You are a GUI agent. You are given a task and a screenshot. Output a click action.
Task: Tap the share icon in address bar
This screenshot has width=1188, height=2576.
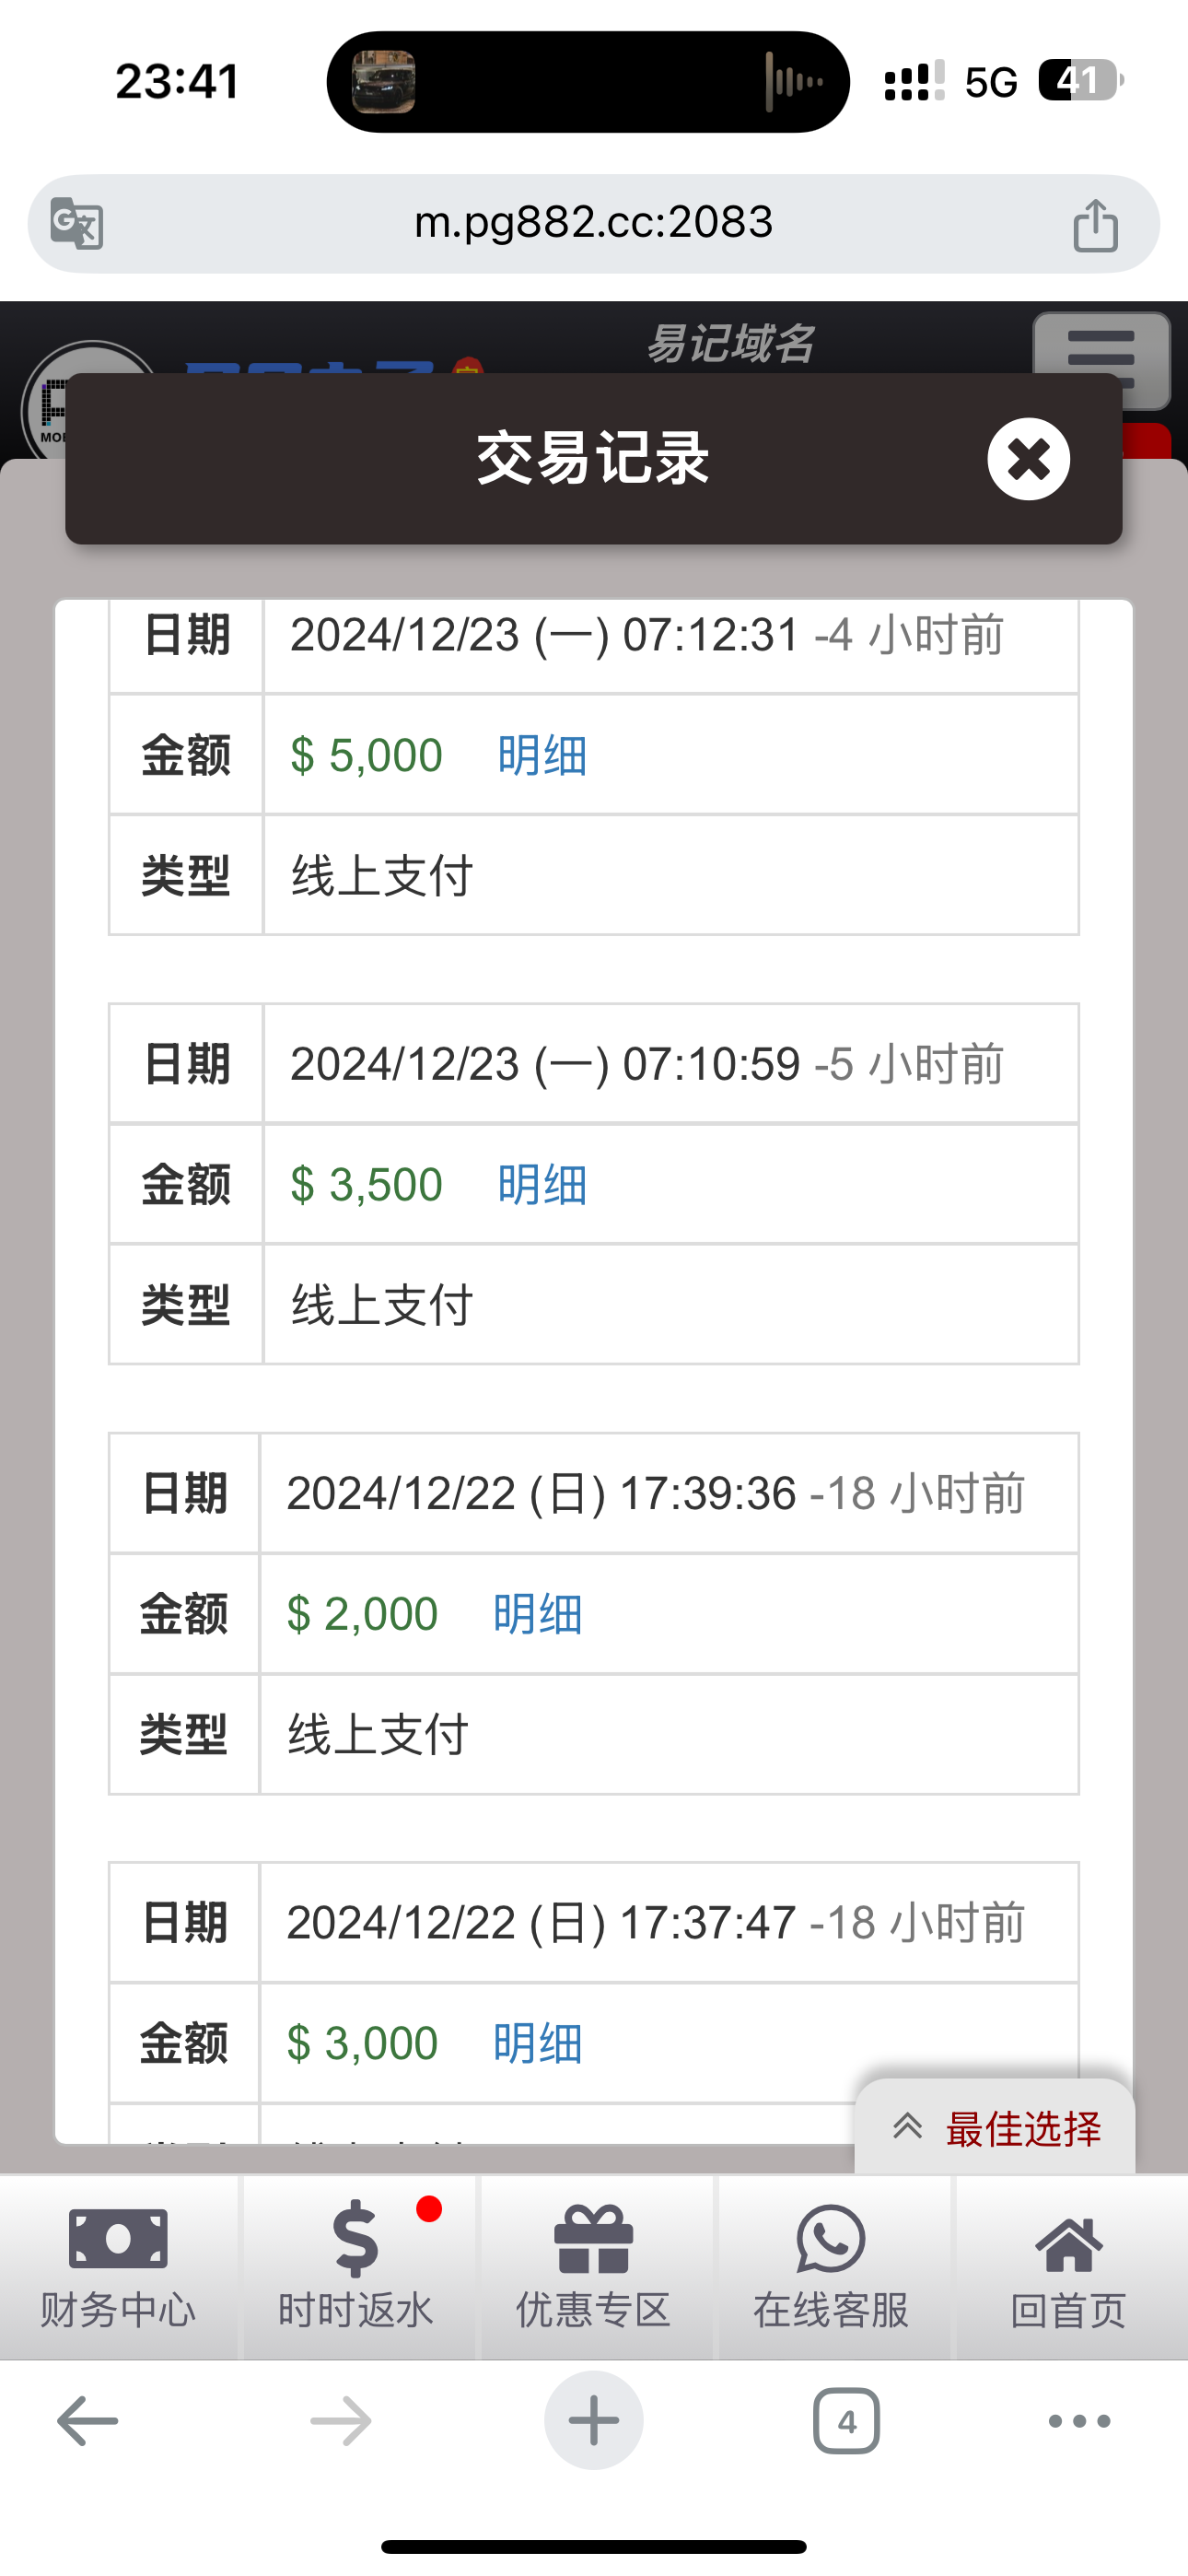(x=1095, y=224)
